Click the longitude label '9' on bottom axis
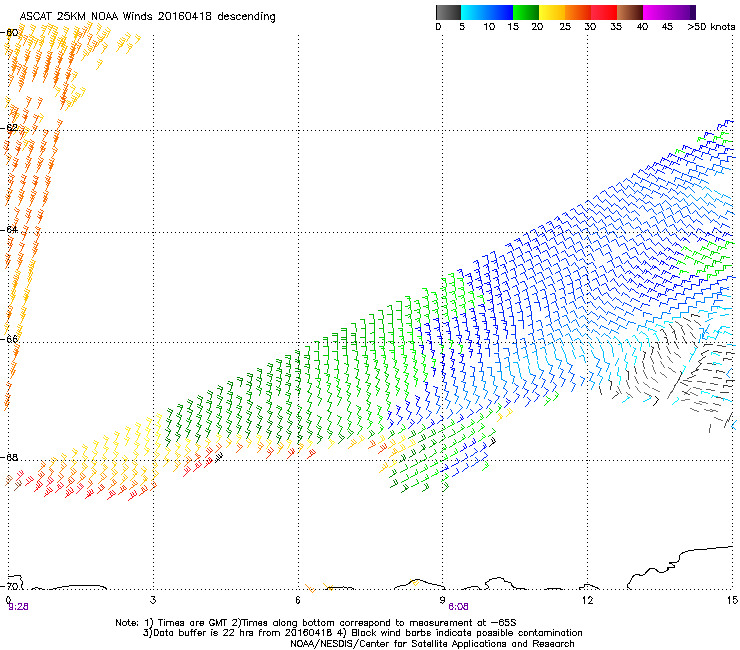The image size is (740, 650). point(442,600)
